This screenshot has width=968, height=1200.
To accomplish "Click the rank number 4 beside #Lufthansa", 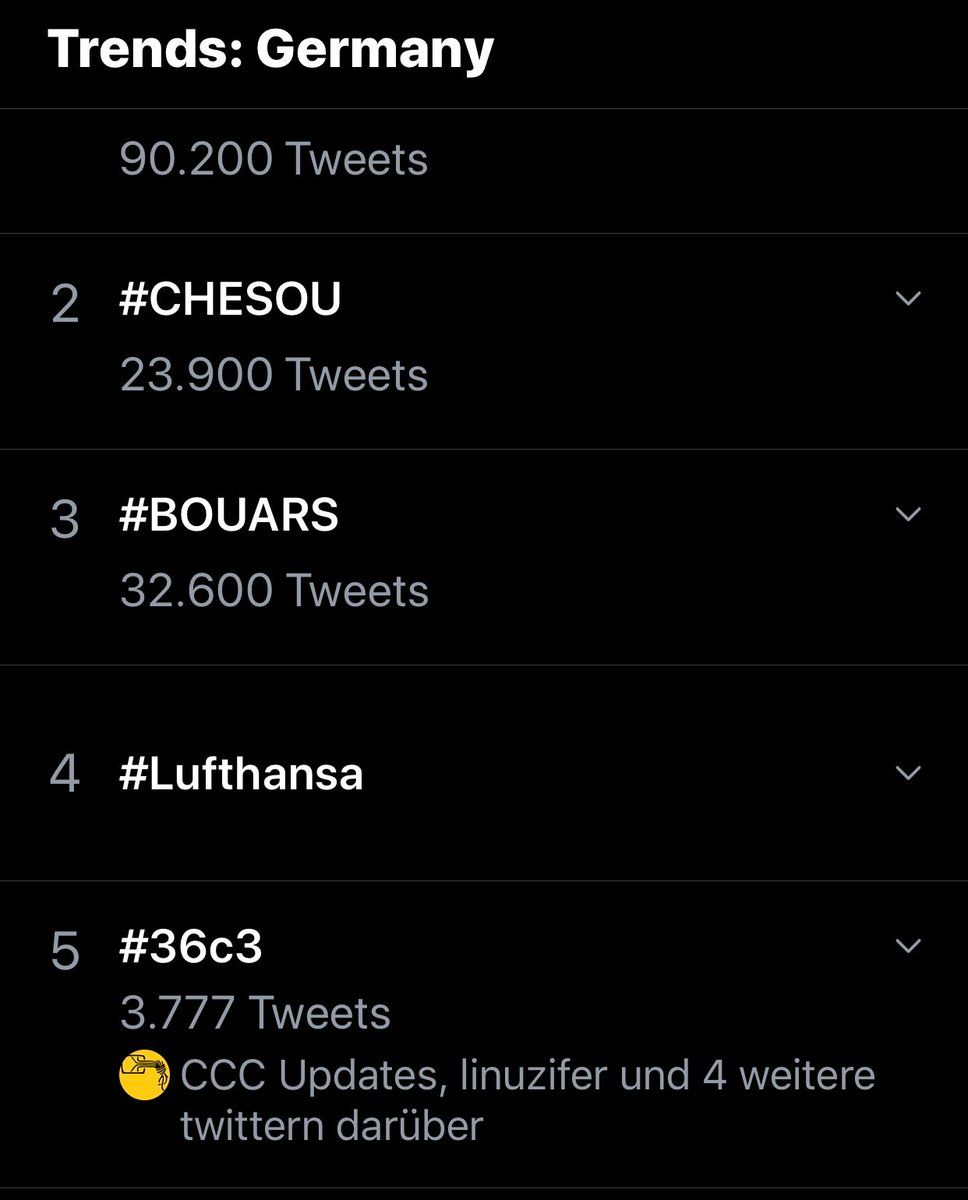I will tap(65, 775).
